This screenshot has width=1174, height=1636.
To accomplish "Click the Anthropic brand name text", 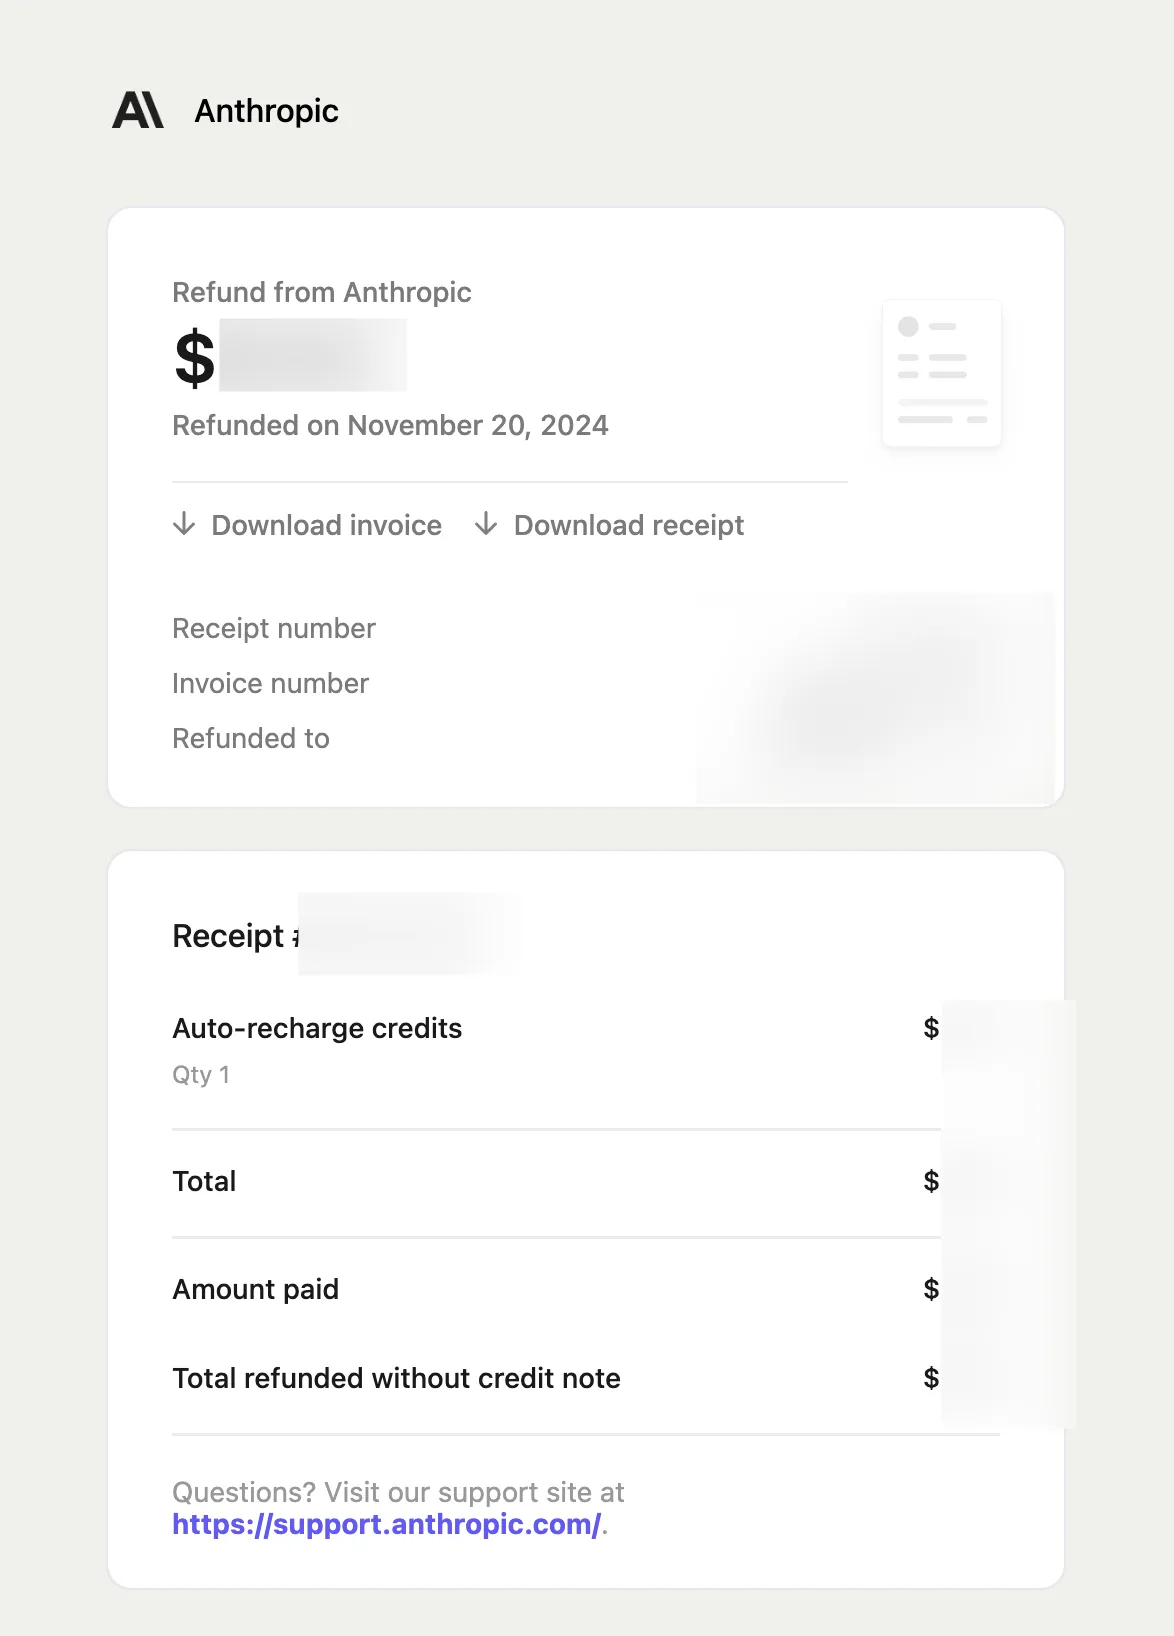I will 266,111.
